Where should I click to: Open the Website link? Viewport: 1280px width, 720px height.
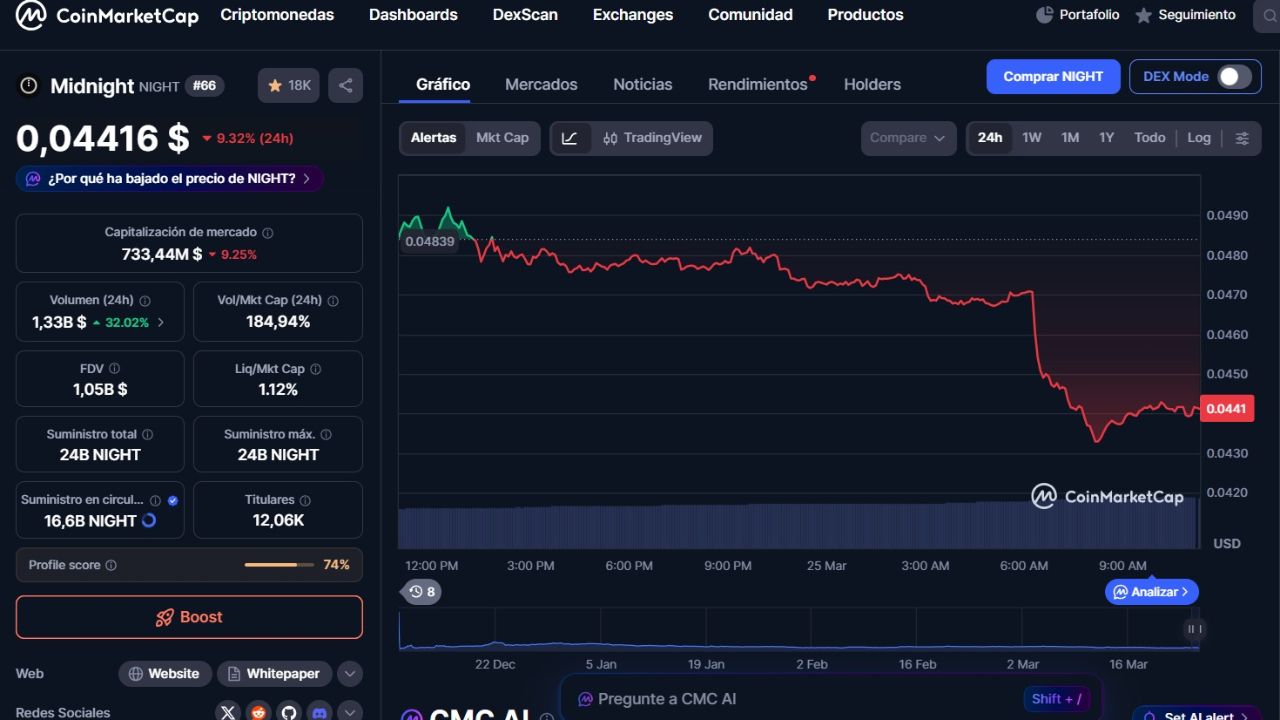coord(165,674)
